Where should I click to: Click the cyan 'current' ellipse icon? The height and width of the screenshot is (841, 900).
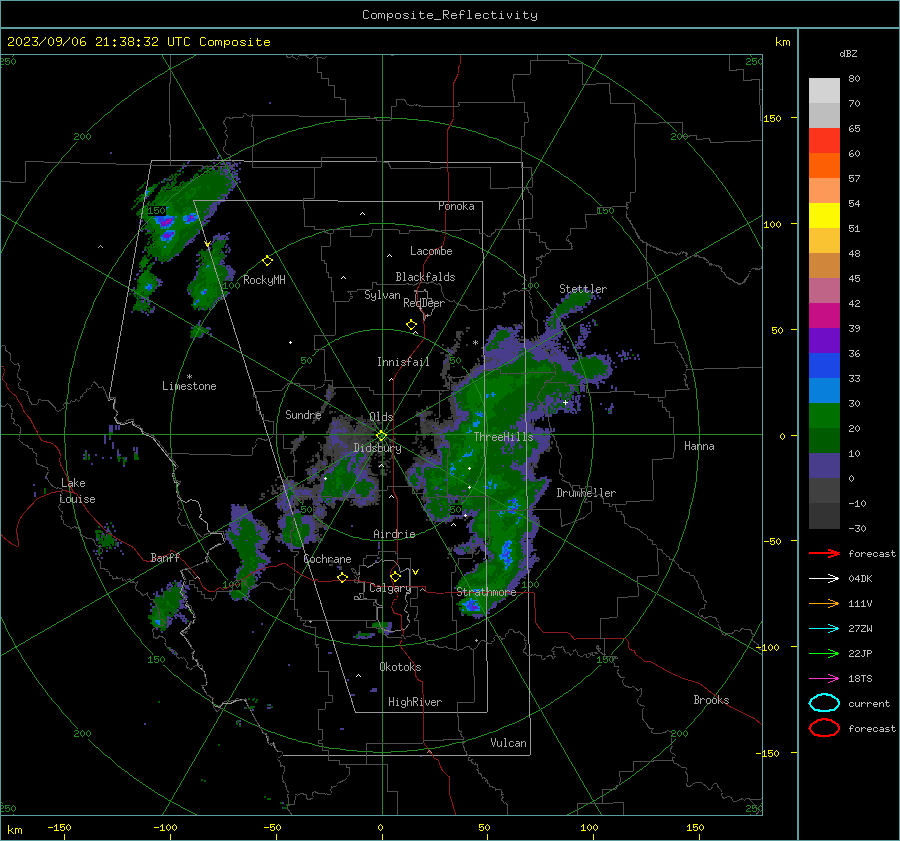pos(824,703)
